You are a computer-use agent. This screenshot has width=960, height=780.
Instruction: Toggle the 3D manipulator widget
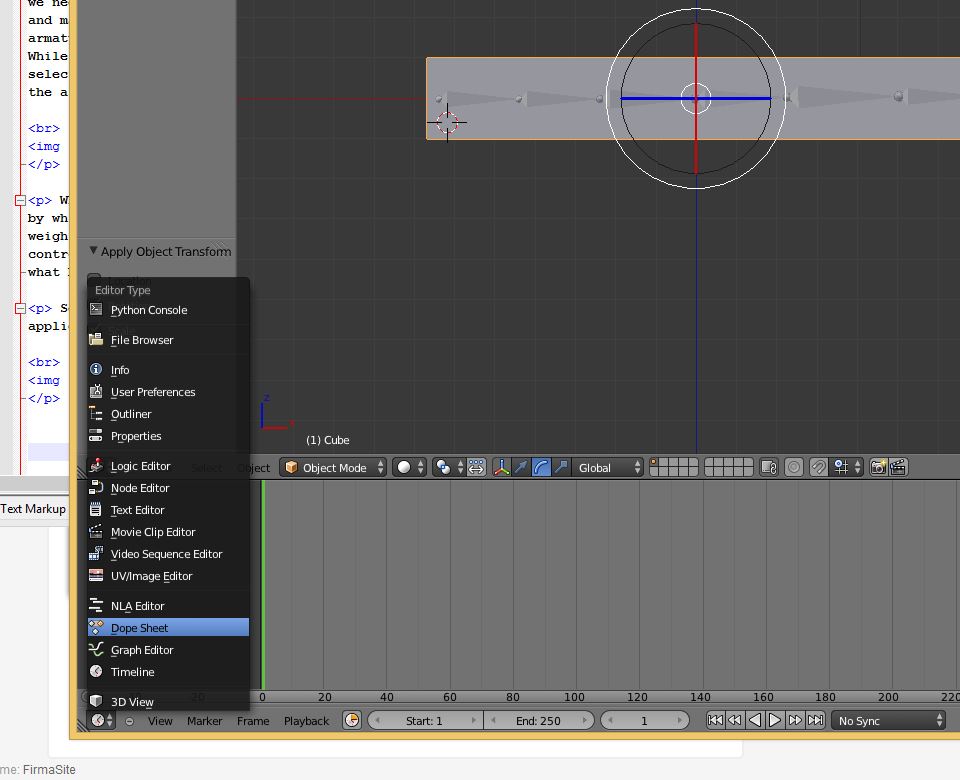(501, 468)
